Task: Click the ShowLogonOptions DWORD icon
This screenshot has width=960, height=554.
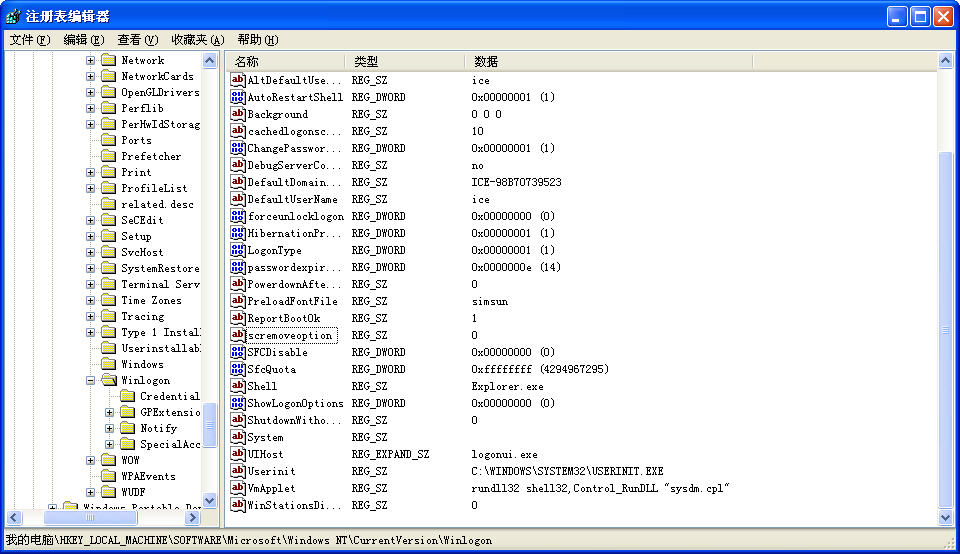Action: point(238,403)
